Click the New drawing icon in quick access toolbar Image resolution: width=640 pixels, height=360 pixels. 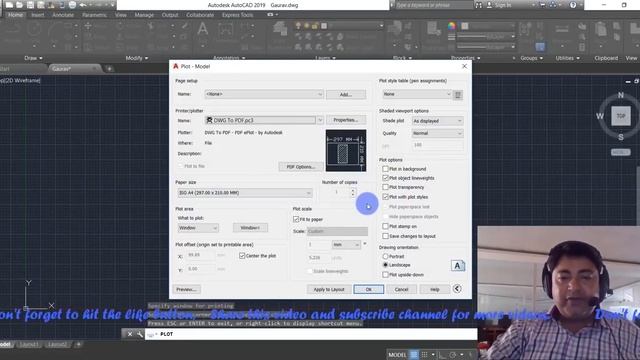pos(9,5)
